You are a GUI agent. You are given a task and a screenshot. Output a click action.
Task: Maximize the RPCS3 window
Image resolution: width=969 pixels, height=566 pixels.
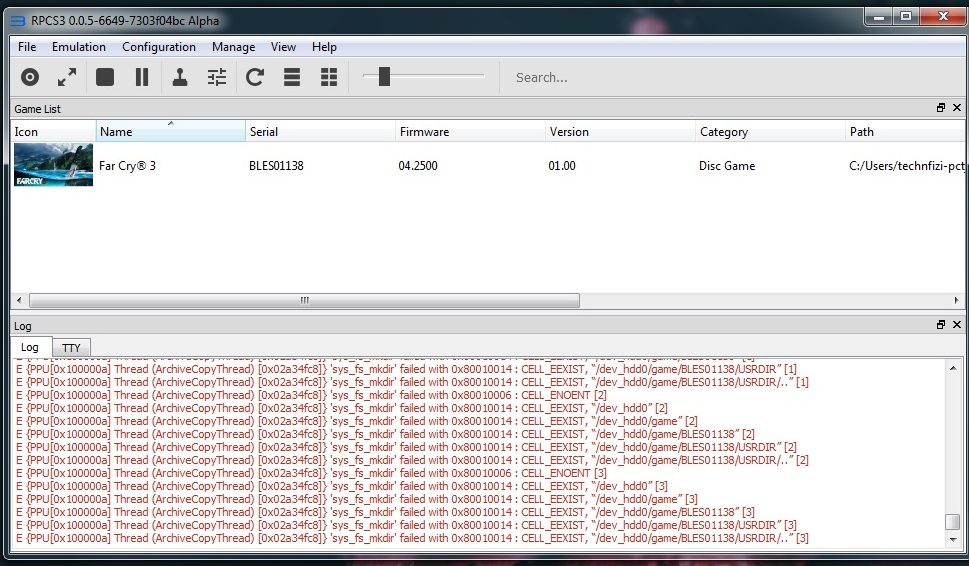(906, 17)
